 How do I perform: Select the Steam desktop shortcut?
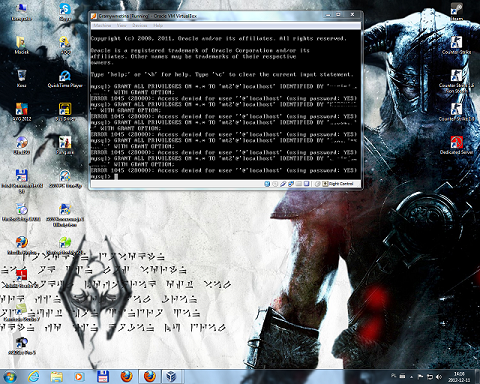click(456, 12)
